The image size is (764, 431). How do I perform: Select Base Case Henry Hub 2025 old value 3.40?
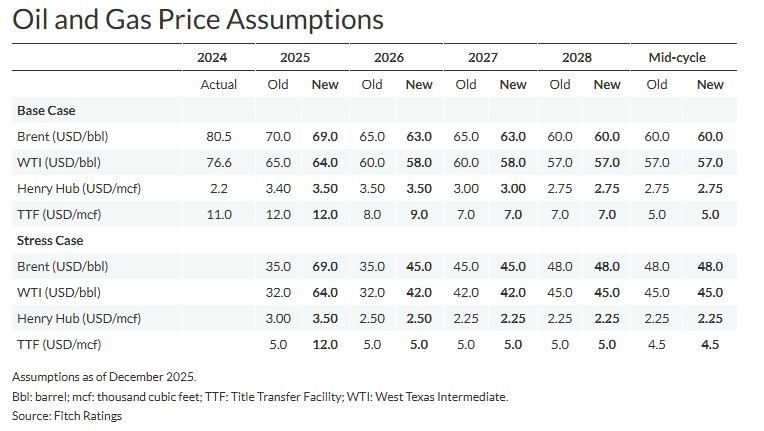pyautogui.click(x=278, y=188)
